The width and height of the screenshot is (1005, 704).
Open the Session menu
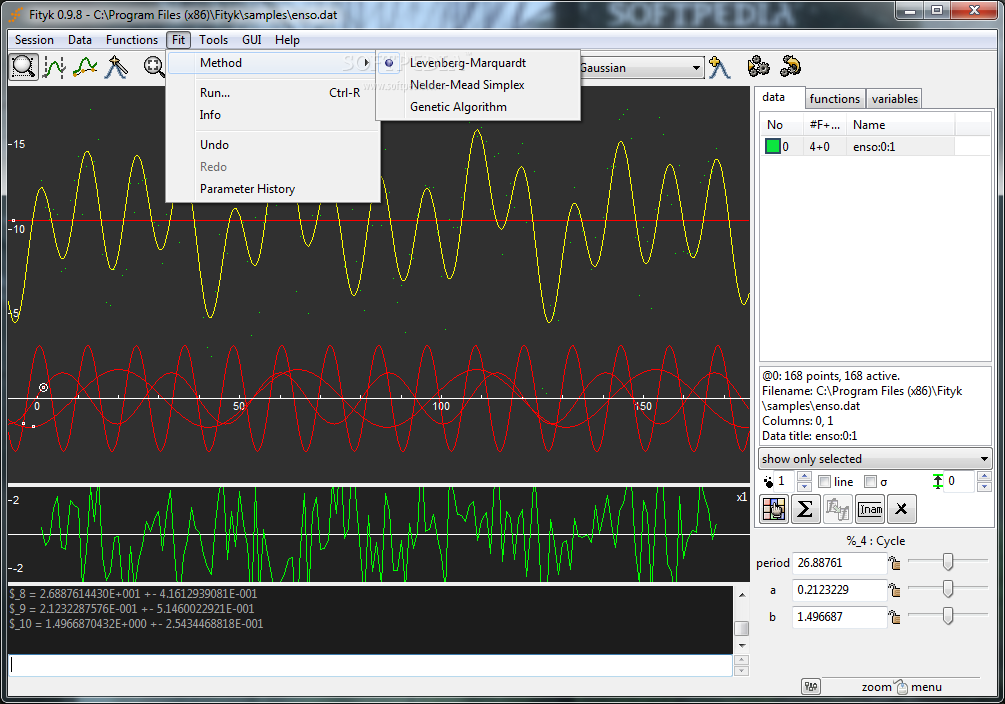(35, 40)
